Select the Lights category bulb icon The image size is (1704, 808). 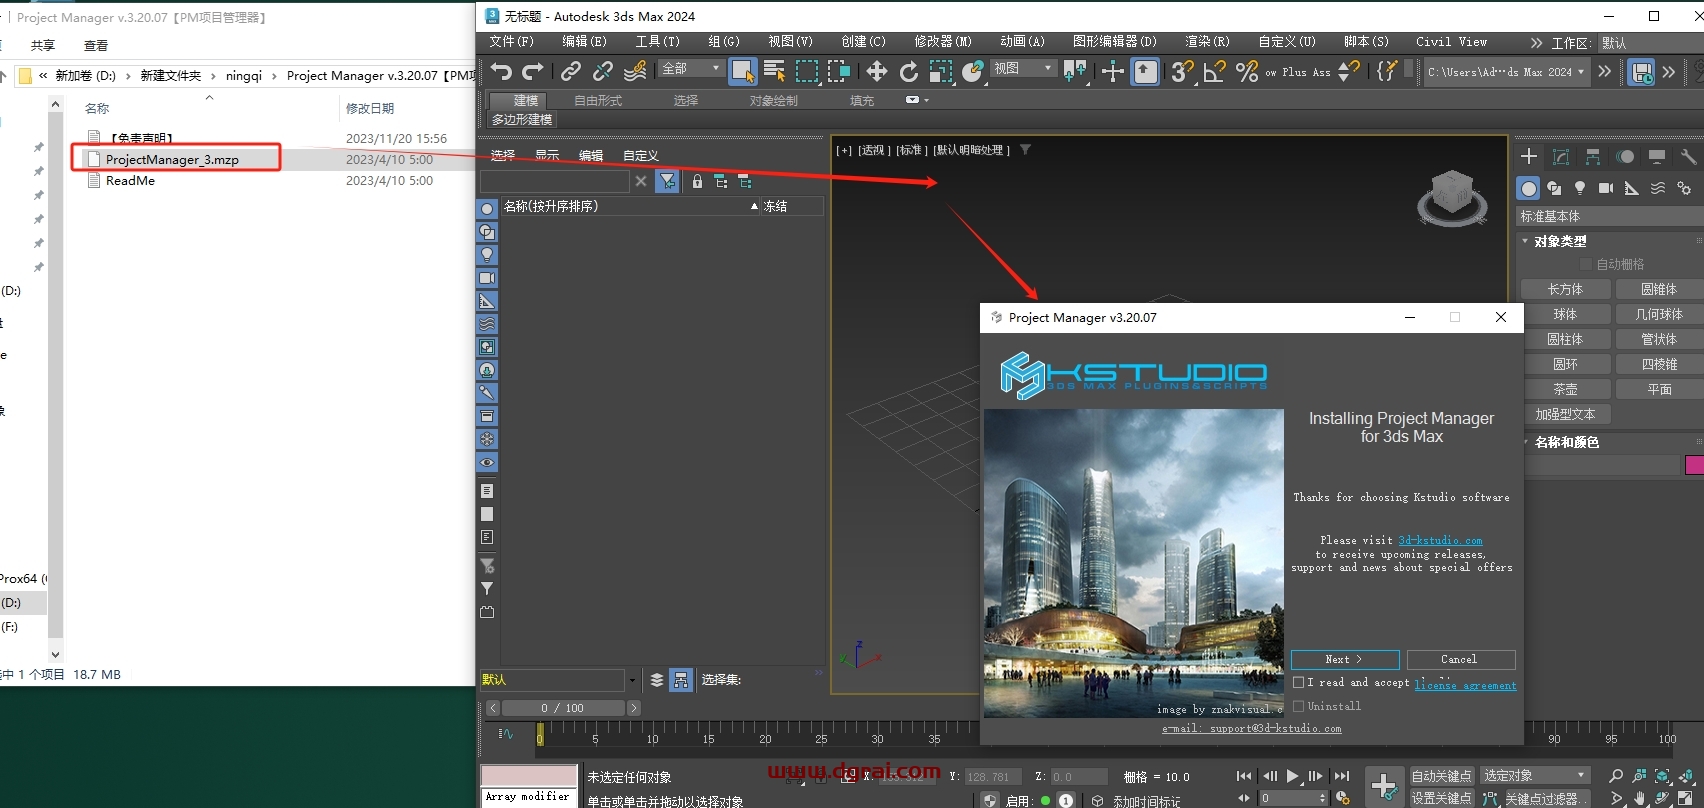pos(1580,188)
